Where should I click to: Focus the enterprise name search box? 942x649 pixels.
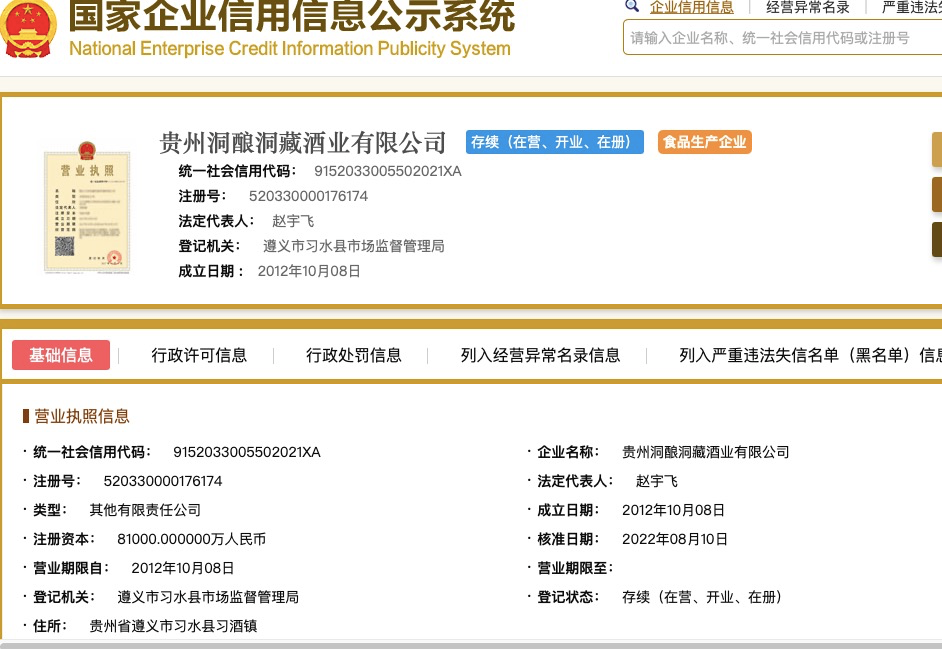(780, 38)
